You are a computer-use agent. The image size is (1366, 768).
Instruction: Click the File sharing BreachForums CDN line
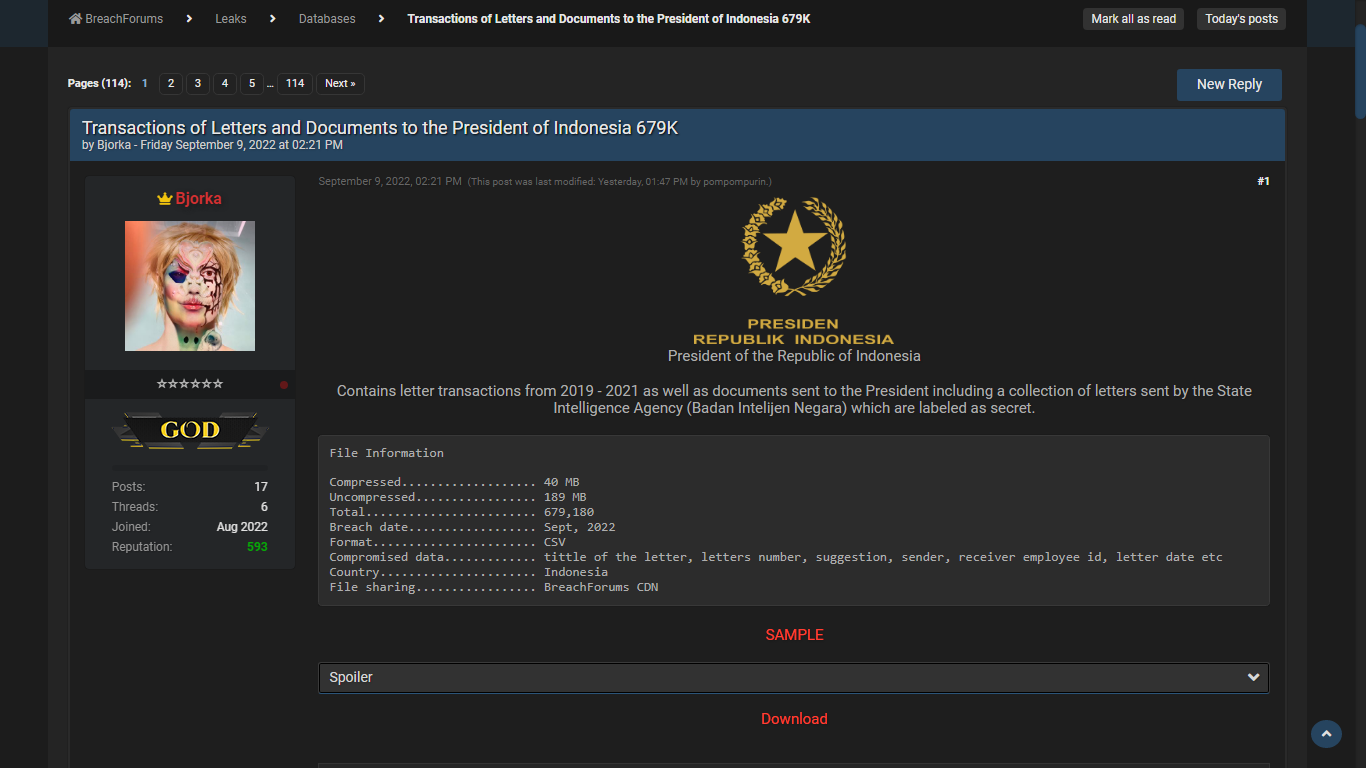click(x=494, y=587)
